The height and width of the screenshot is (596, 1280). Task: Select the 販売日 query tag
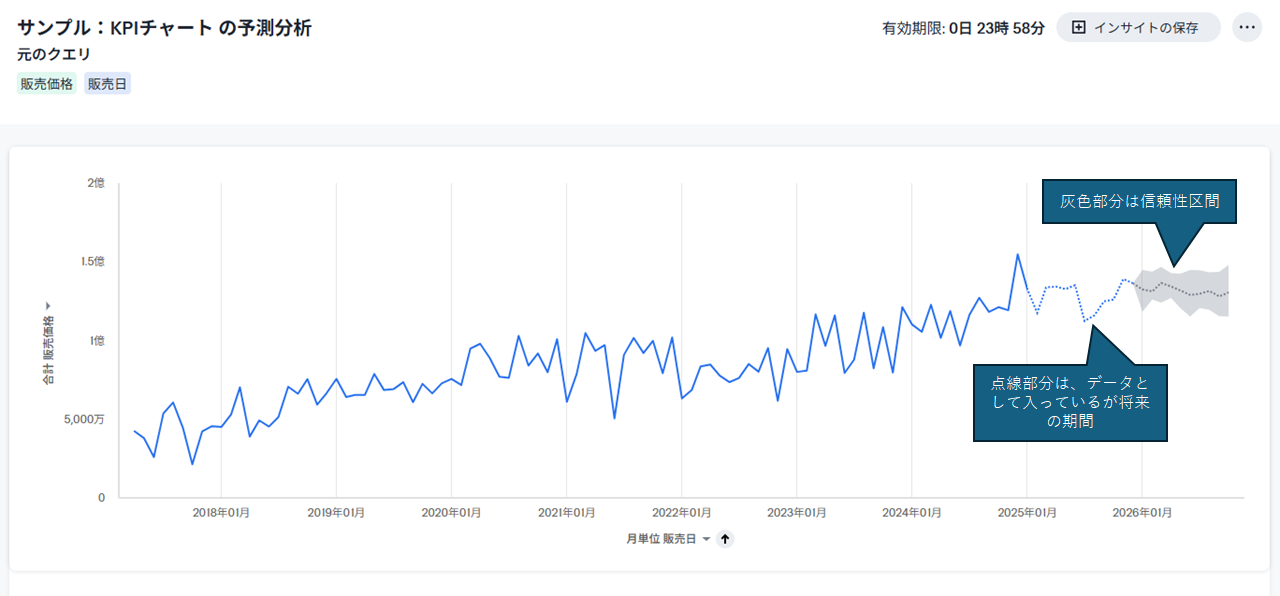[107, 84]
